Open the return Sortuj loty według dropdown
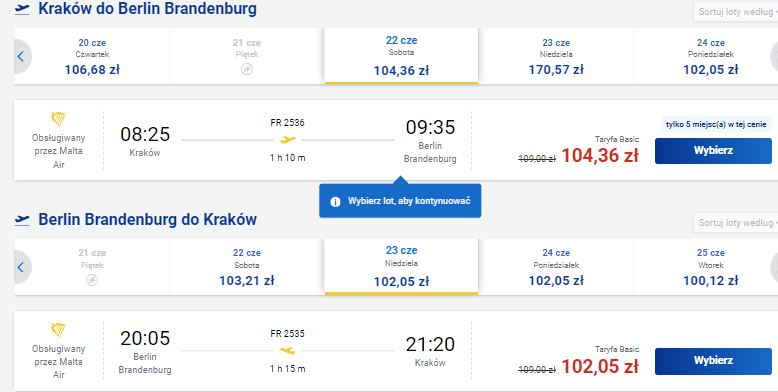 (736, 223)
